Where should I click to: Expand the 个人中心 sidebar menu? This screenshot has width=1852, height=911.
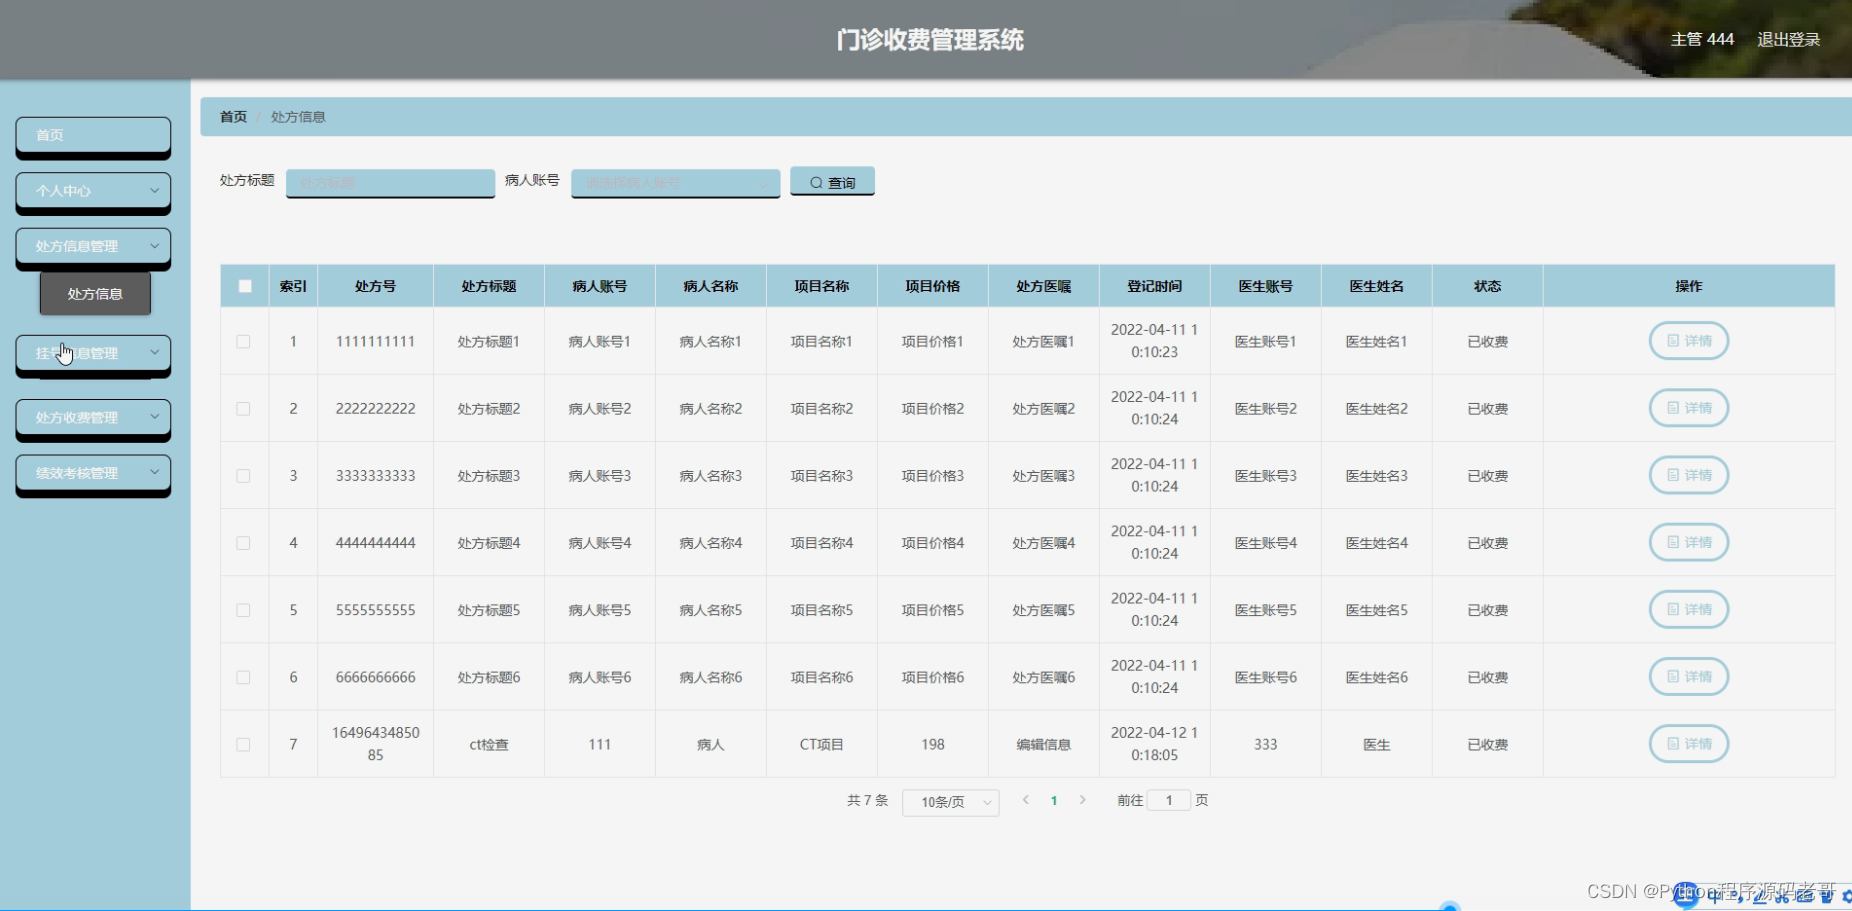point(93,190)
